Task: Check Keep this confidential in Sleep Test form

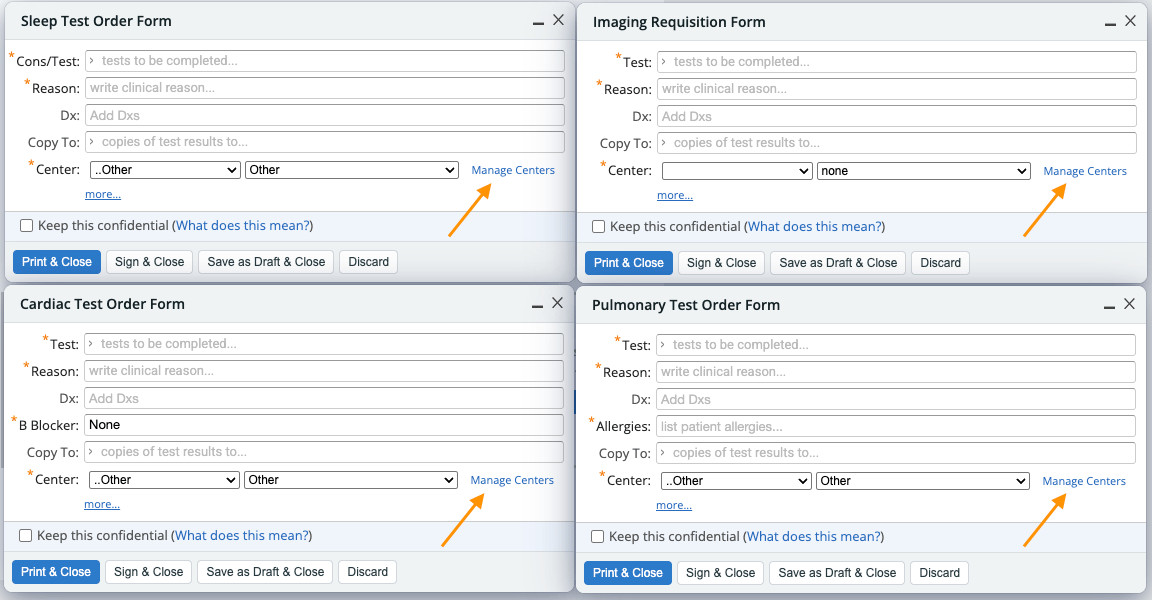Action: (26, 225)
